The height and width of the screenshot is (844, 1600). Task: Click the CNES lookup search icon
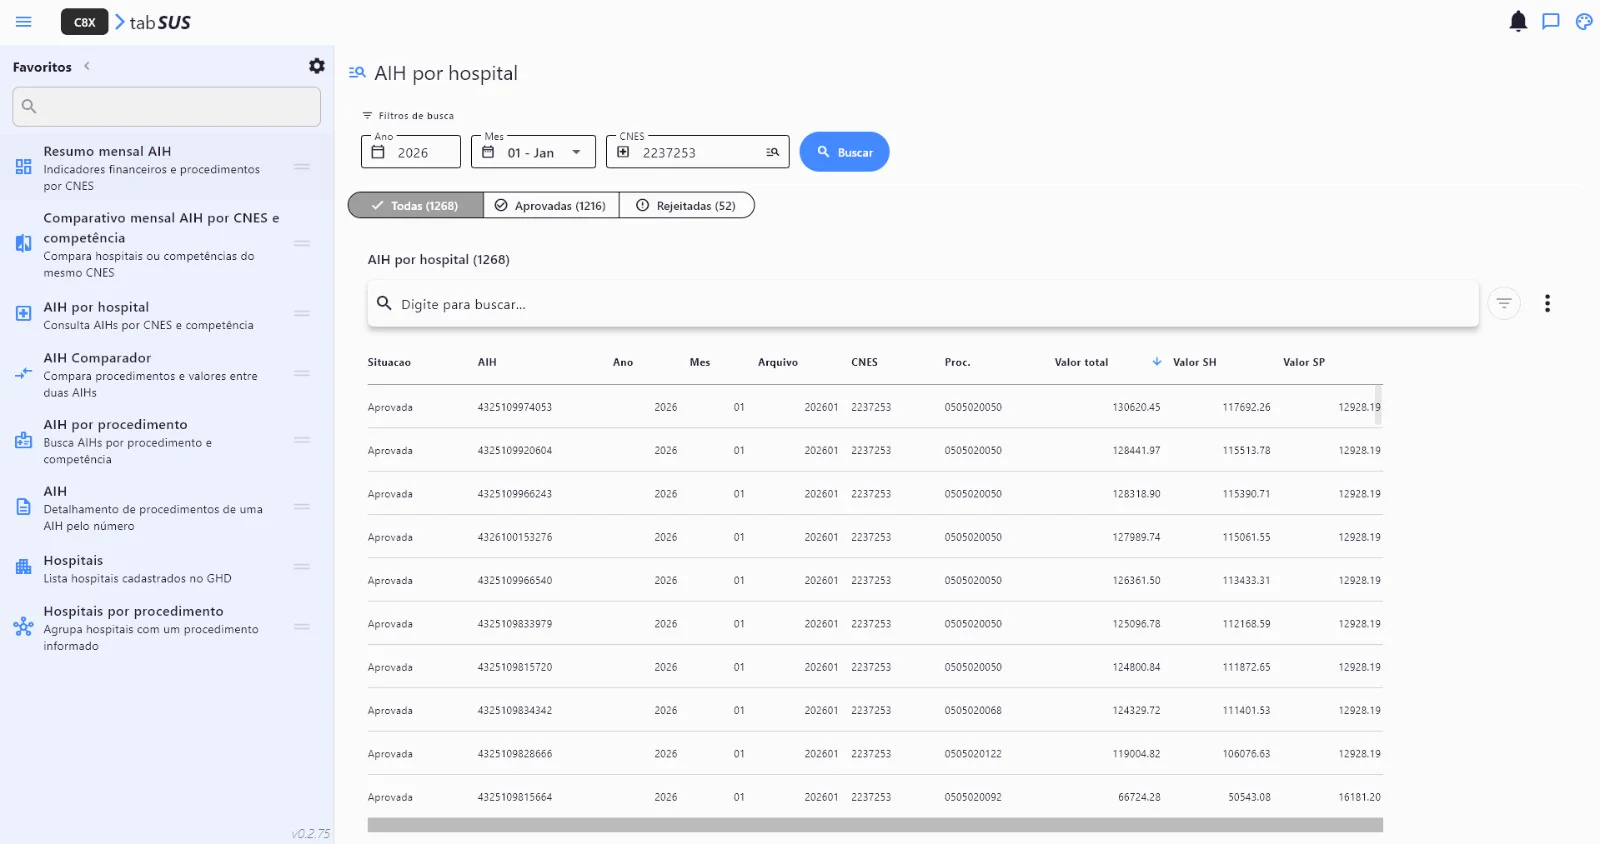772,152
